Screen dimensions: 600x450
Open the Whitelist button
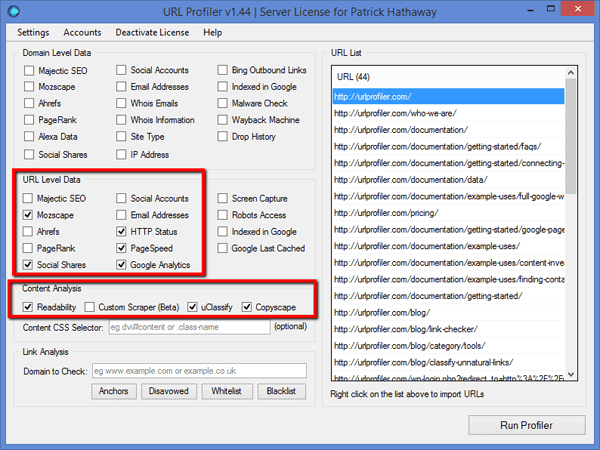click(x=227, y=391)
